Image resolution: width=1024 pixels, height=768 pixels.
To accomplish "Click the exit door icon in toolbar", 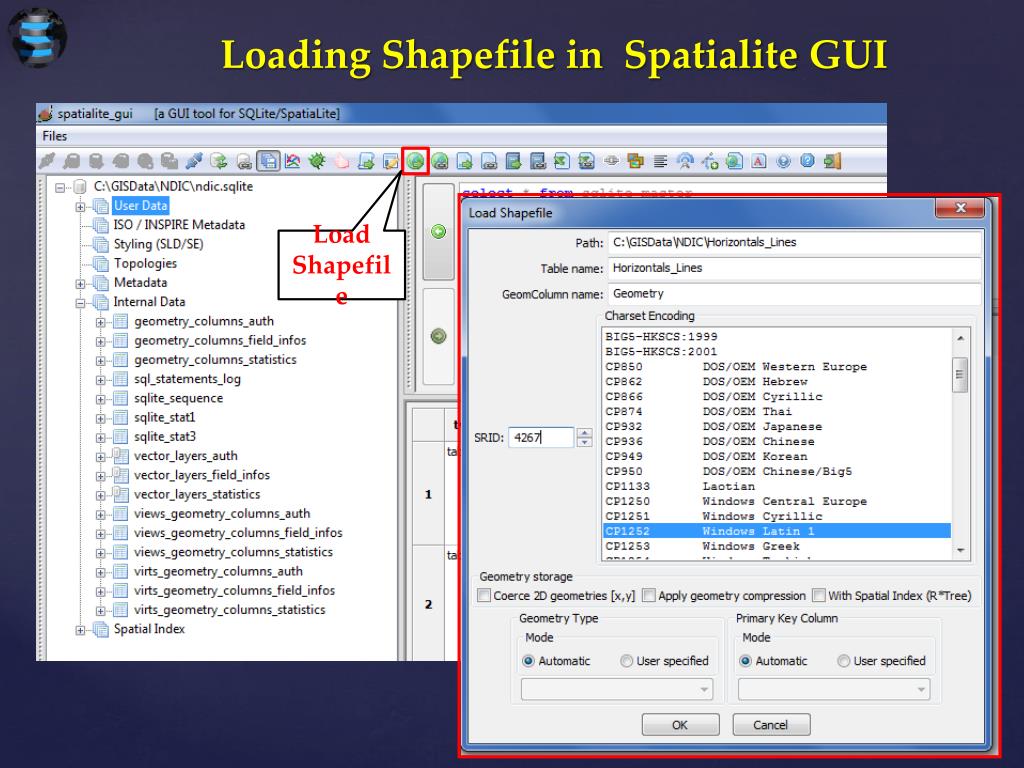I will pos(832,161).
